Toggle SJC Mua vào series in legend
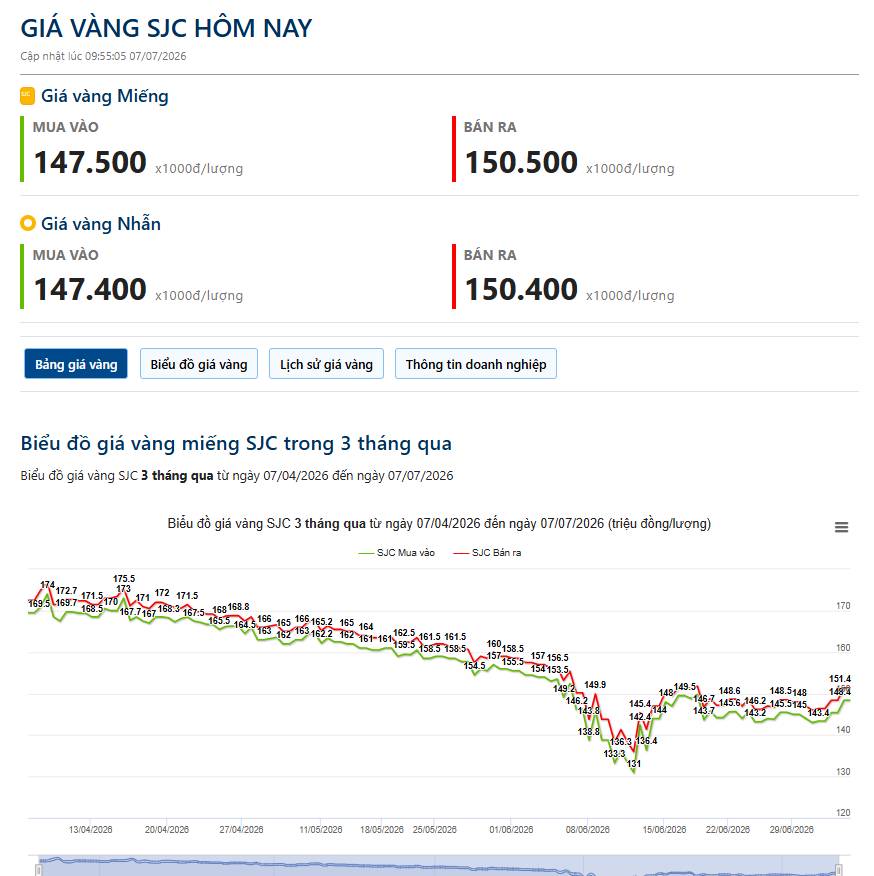 coord(396,553)
